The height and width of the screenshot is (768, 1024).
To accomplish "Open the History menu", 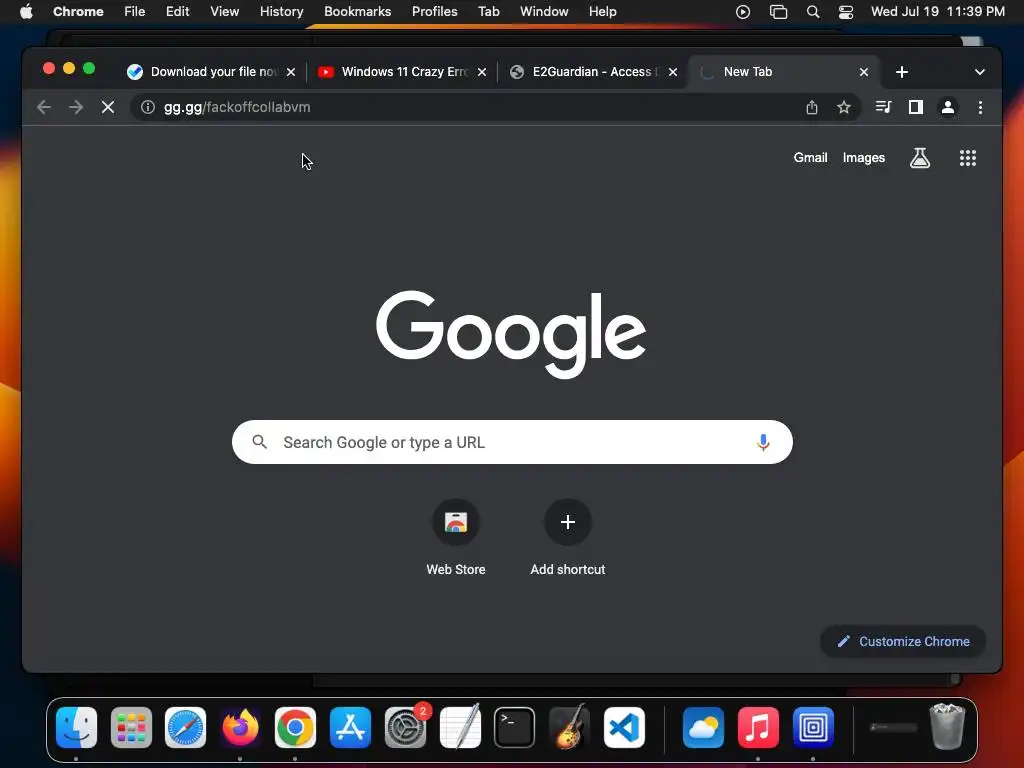I will tap(281, 12).
